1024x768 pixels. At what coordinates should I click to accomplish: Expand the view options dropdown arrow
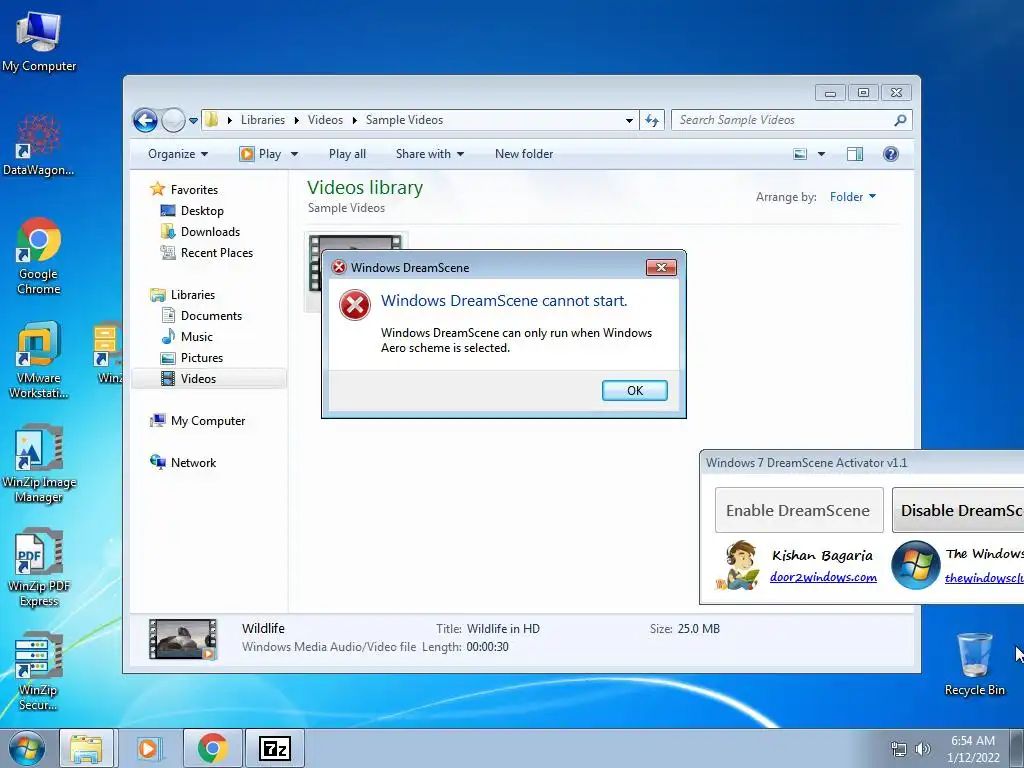click(822, 154)
